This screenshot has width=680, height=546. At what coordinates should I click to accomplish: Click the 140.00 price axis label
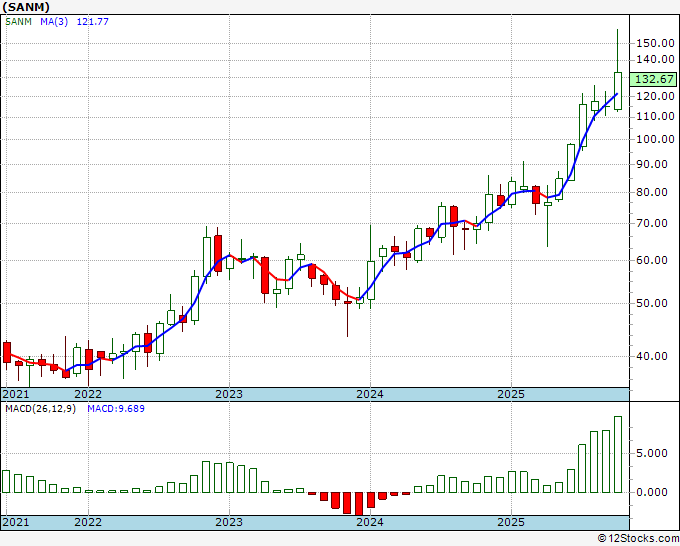pyautogui.click(x=655, y=59)
